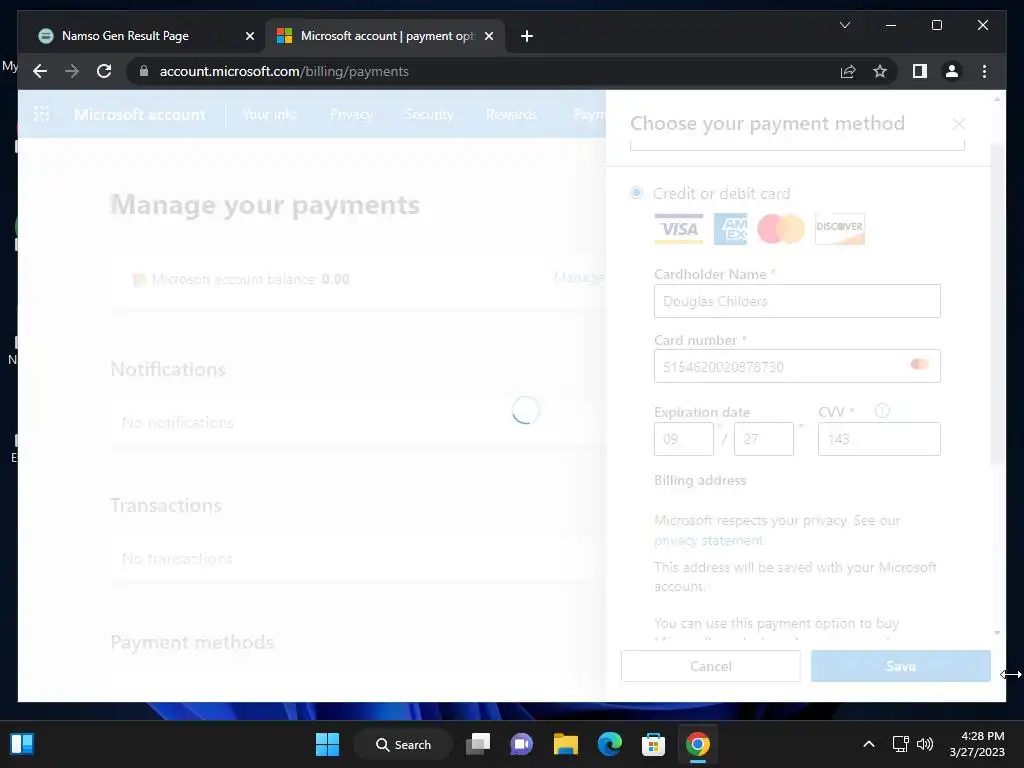
Task: Open the Privacy menu item
Action: (x=351, y=114)
